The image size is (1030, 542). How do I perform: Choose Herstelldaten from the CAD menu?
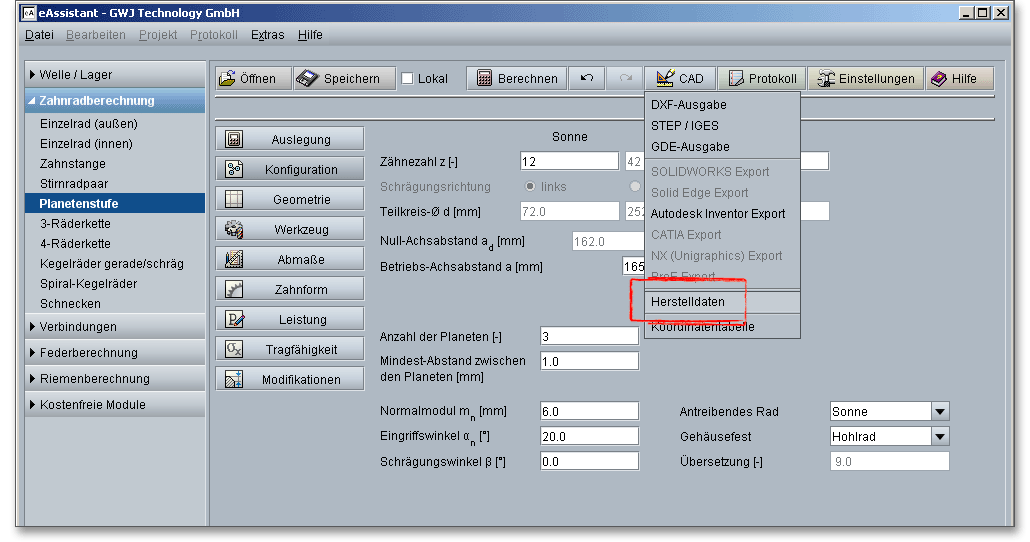tap(688, 302)
